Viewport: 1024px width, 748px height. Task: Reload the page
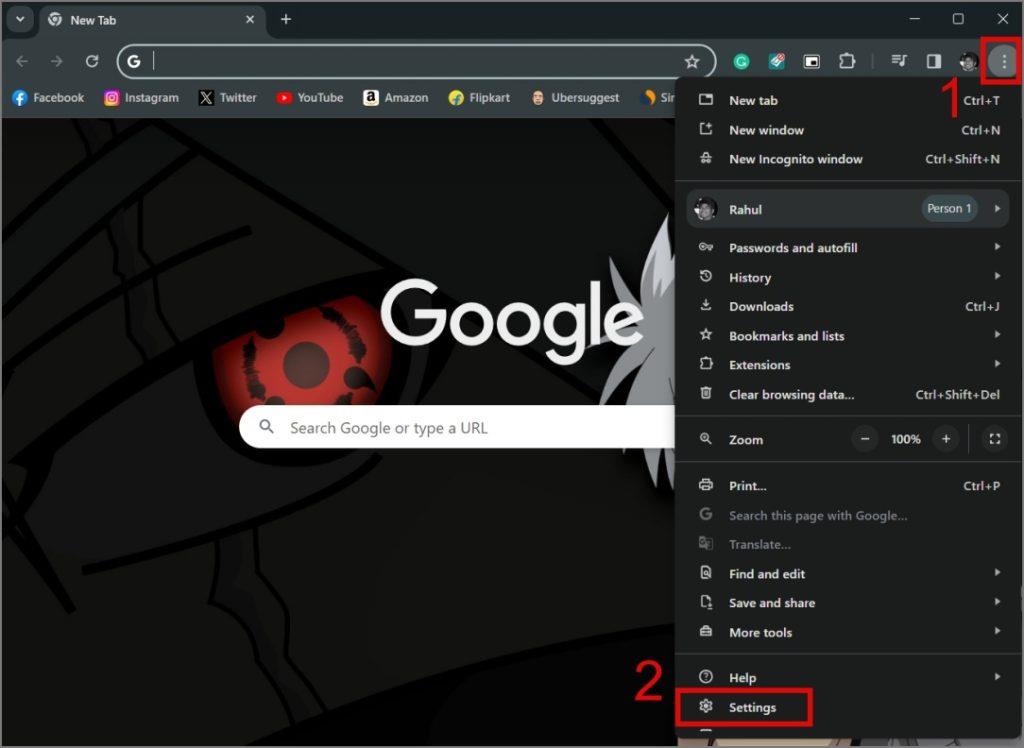point(92,61)
